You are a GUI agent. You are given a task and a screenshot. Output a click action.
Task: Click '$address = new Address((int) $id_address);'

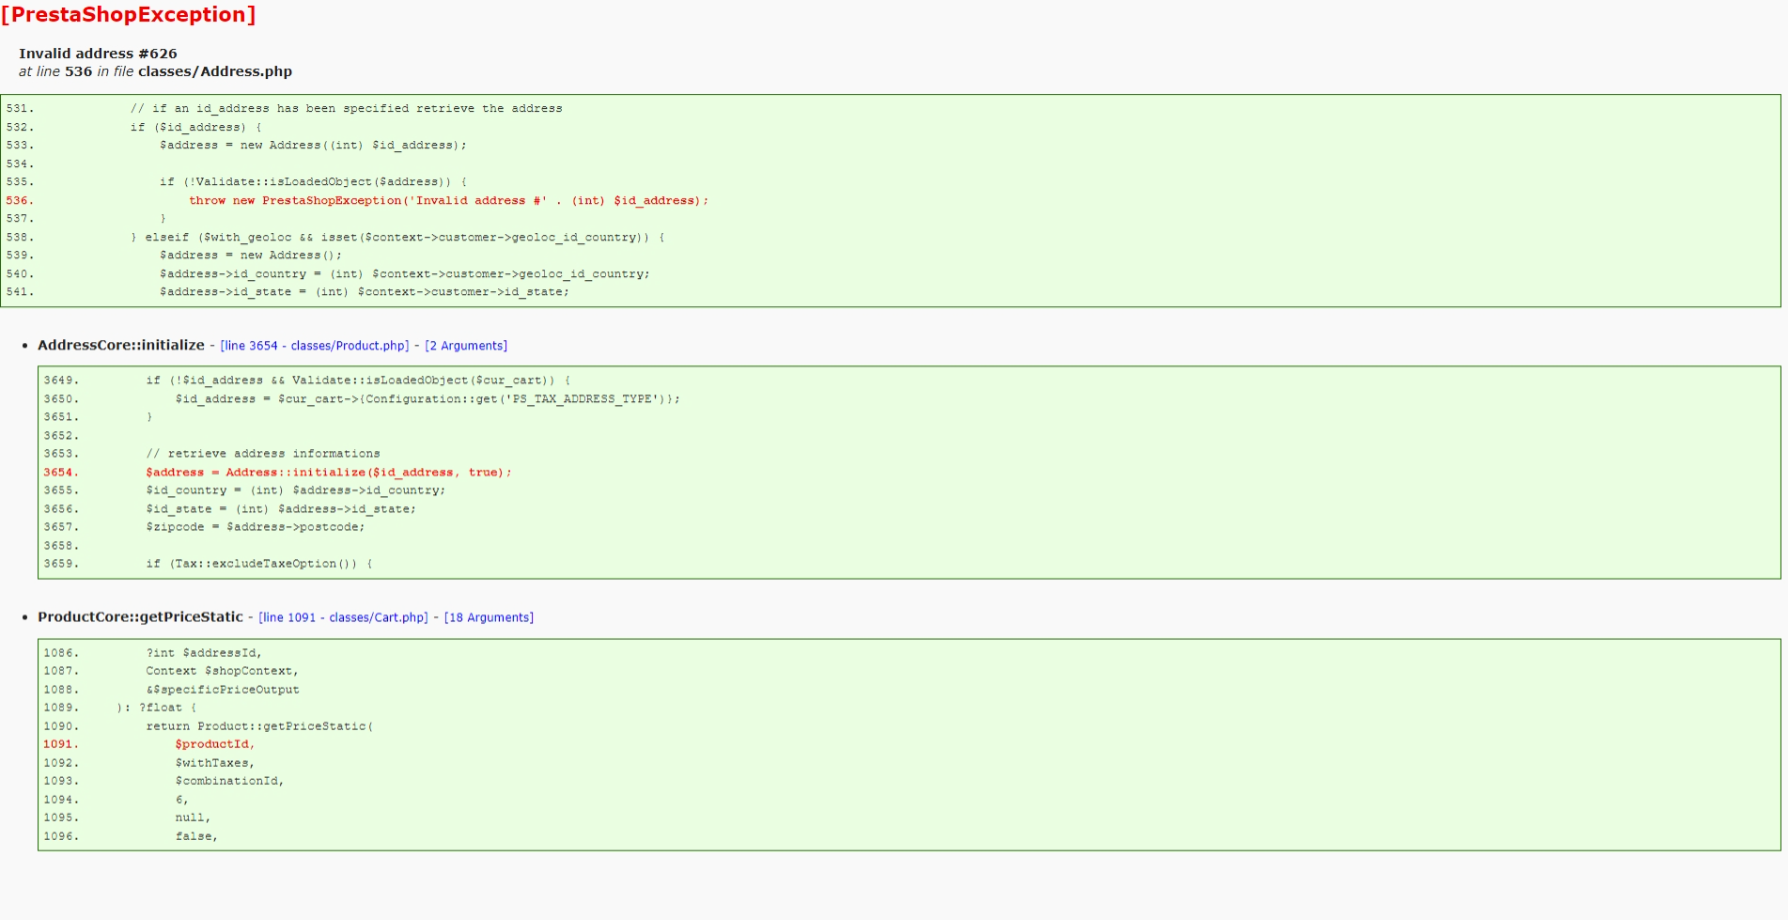coord(313,146)
